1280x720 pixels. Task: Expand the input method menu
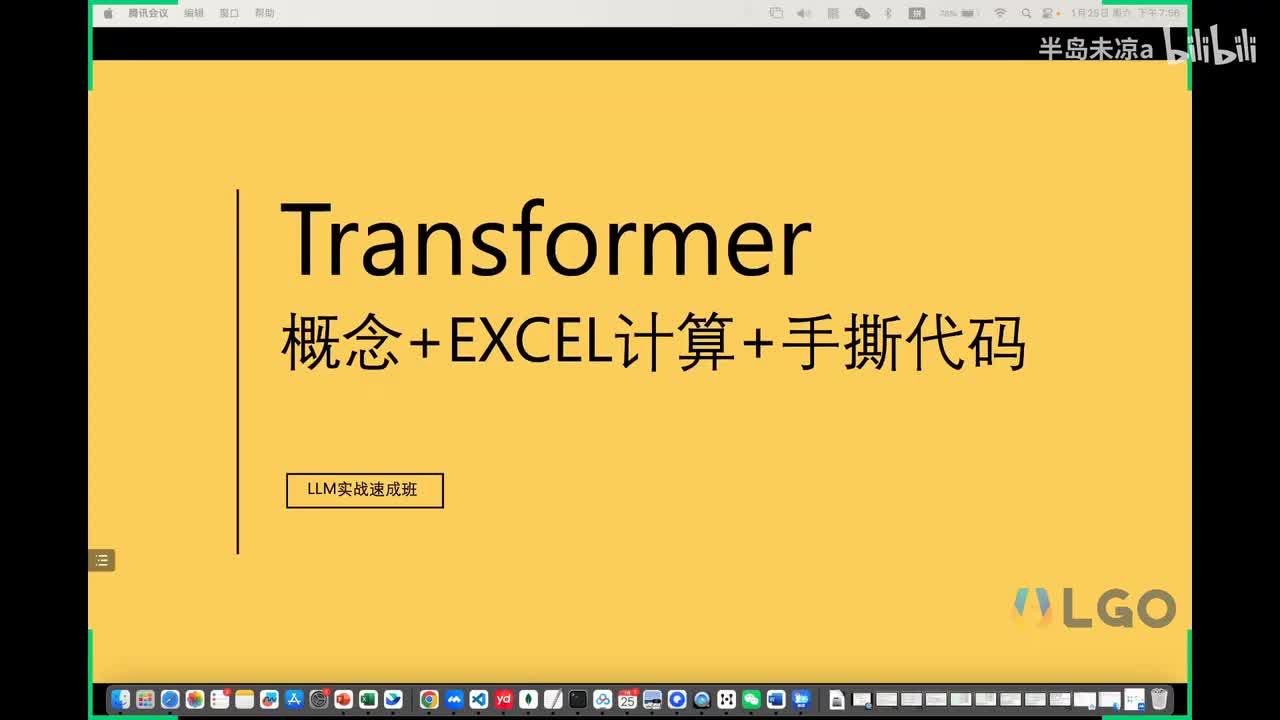pos(917,13)
